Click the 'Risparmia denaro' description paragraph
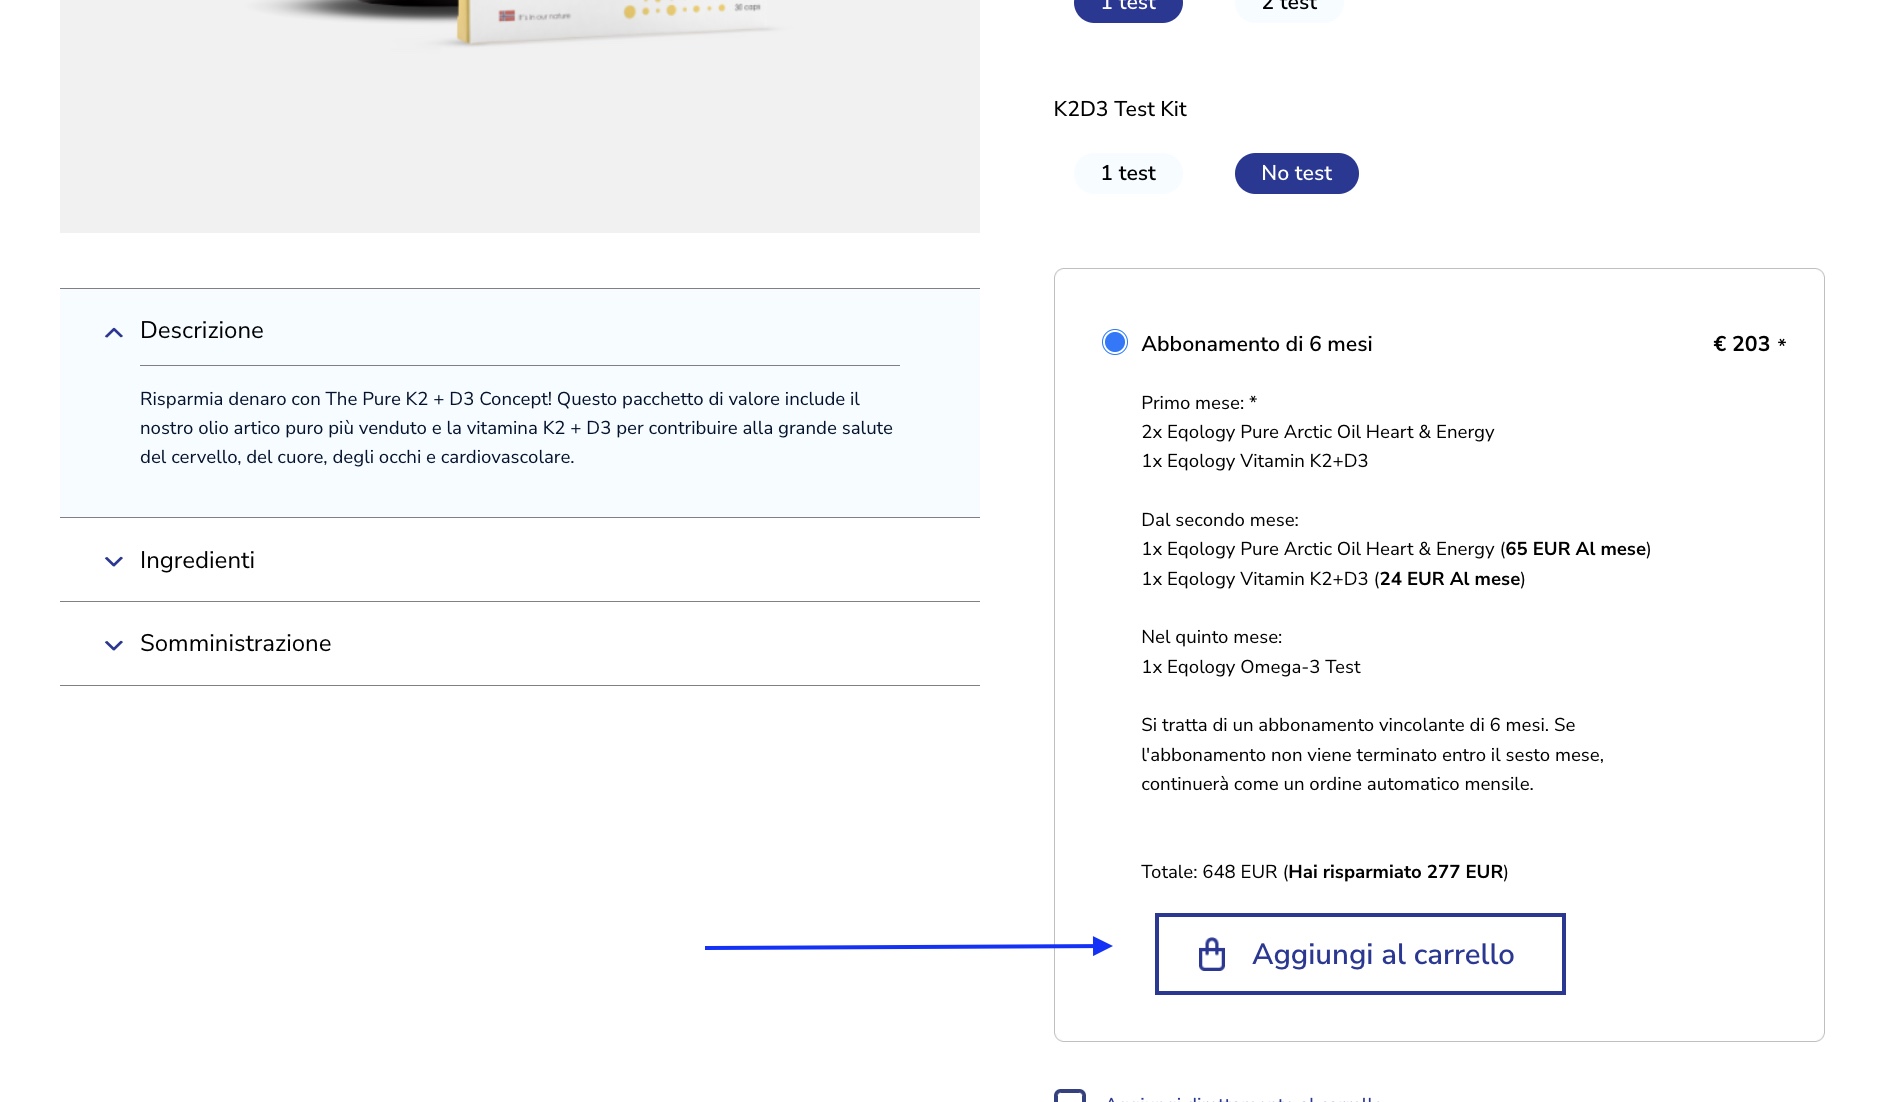Screen dimensions: 1896x1102 coord(516,428)
